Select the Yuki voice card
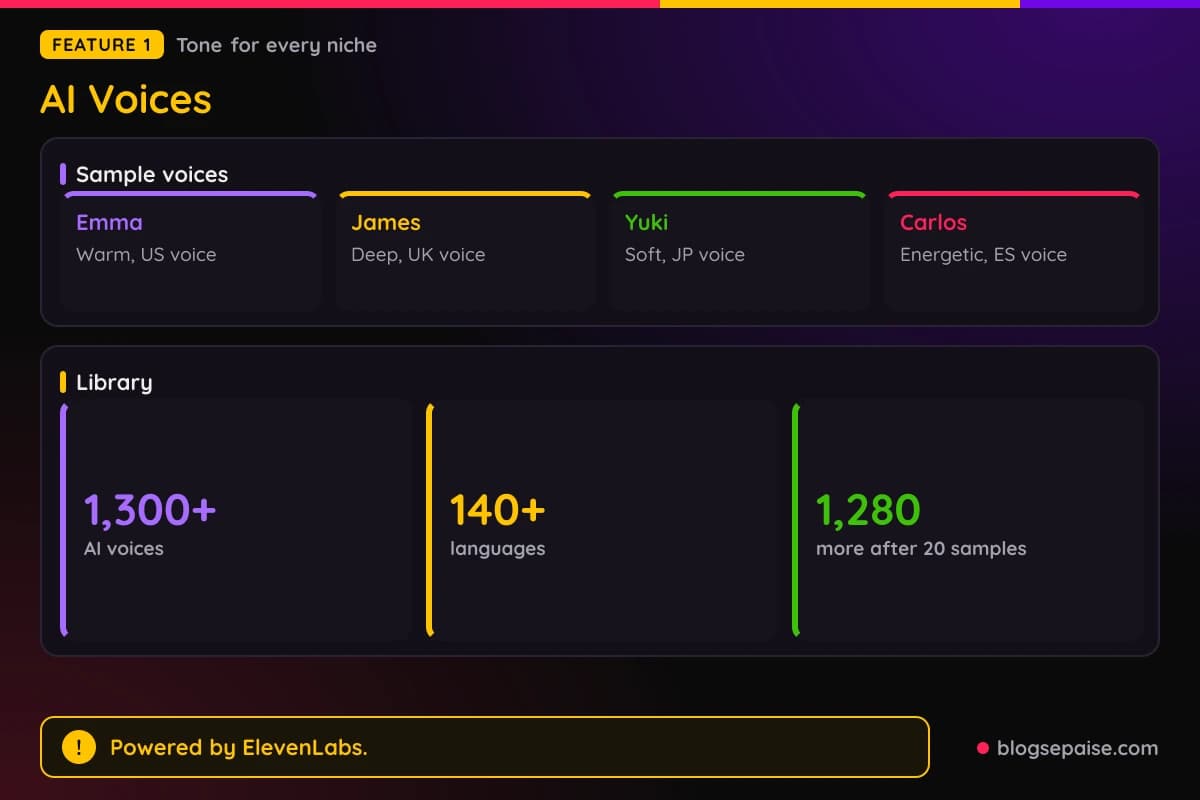The width and height of the screenshot is (1200, 800). [x=740, y=250]
